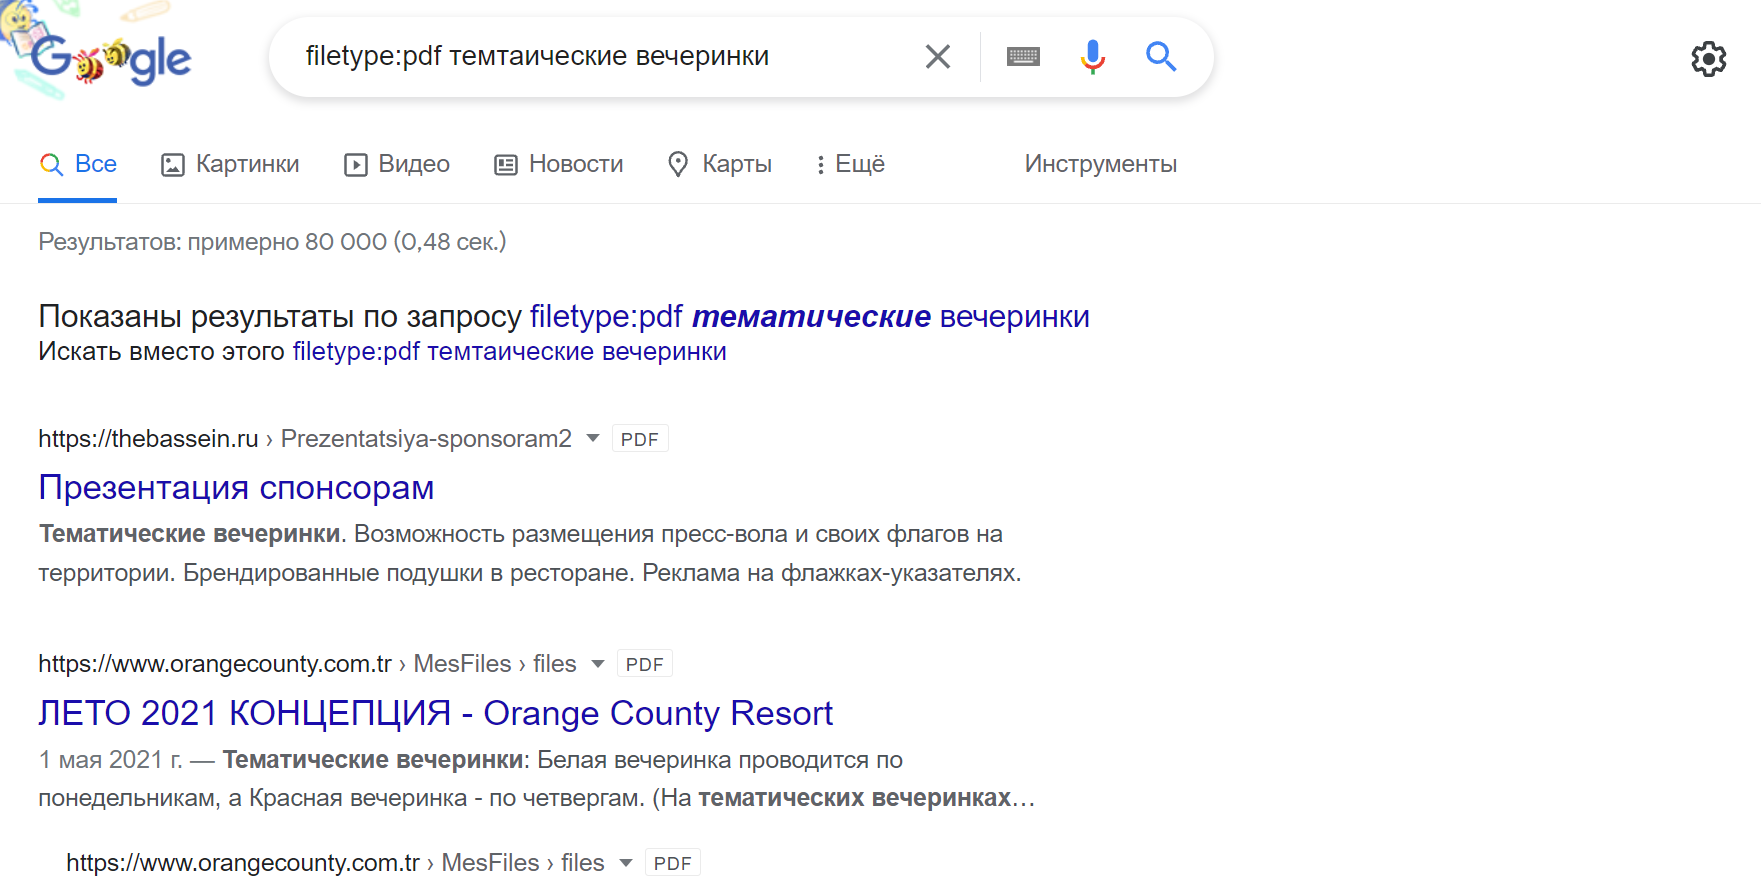Open the ЛЕТО 2021 КОНЦЕПЦИЯ result
The height and width of the screenshot is (877, 1761).
point(435,713)
